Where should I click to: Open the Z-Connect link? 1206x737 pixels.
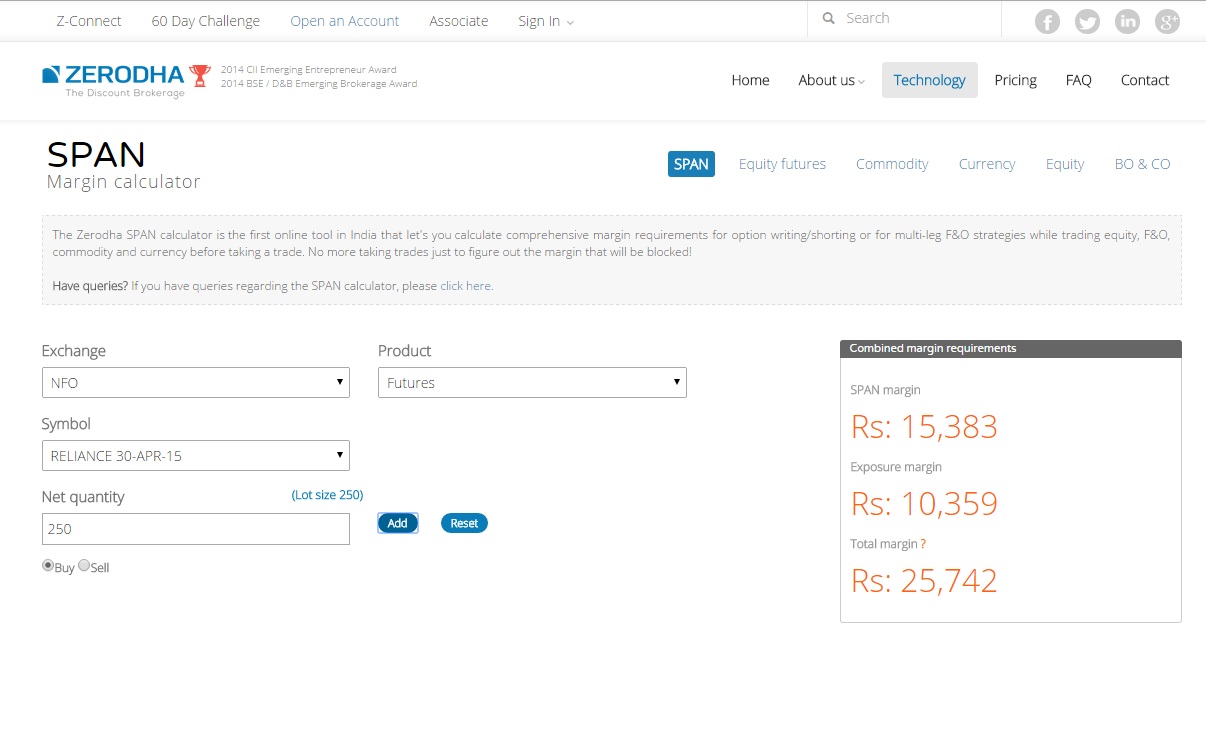[89, 21]
